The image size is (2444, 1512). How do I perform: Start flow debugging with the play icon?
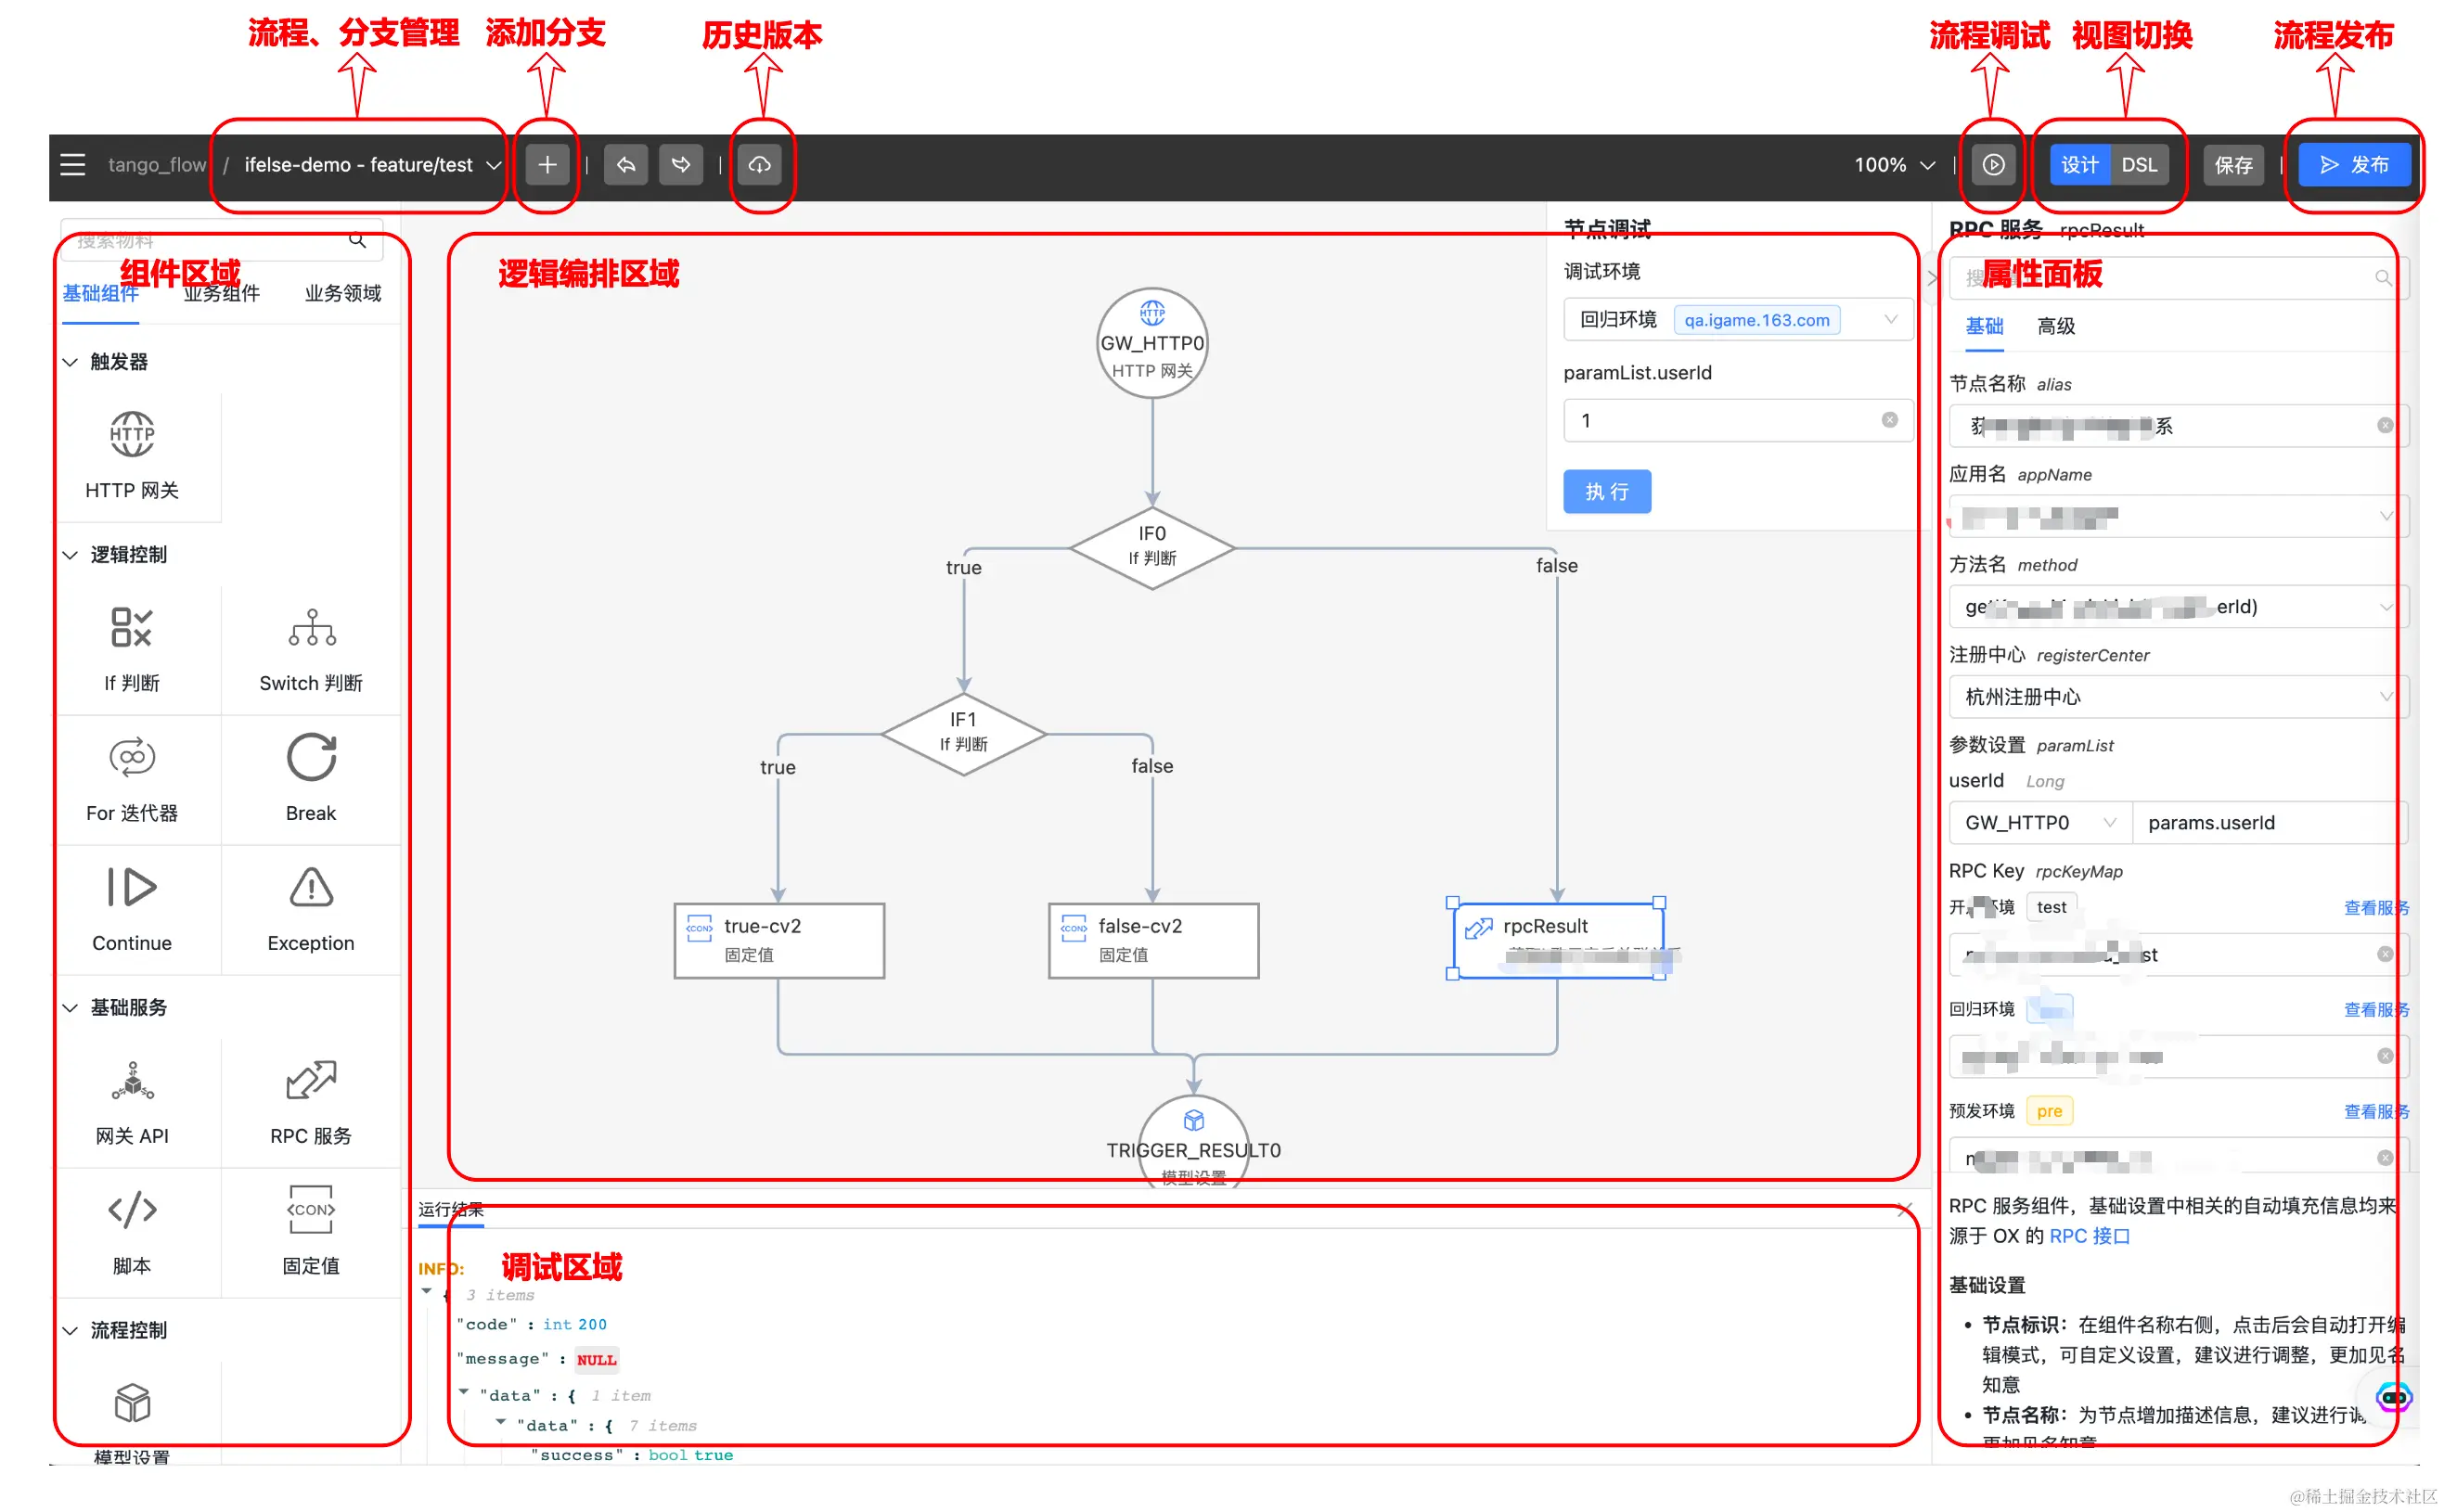1993,165
